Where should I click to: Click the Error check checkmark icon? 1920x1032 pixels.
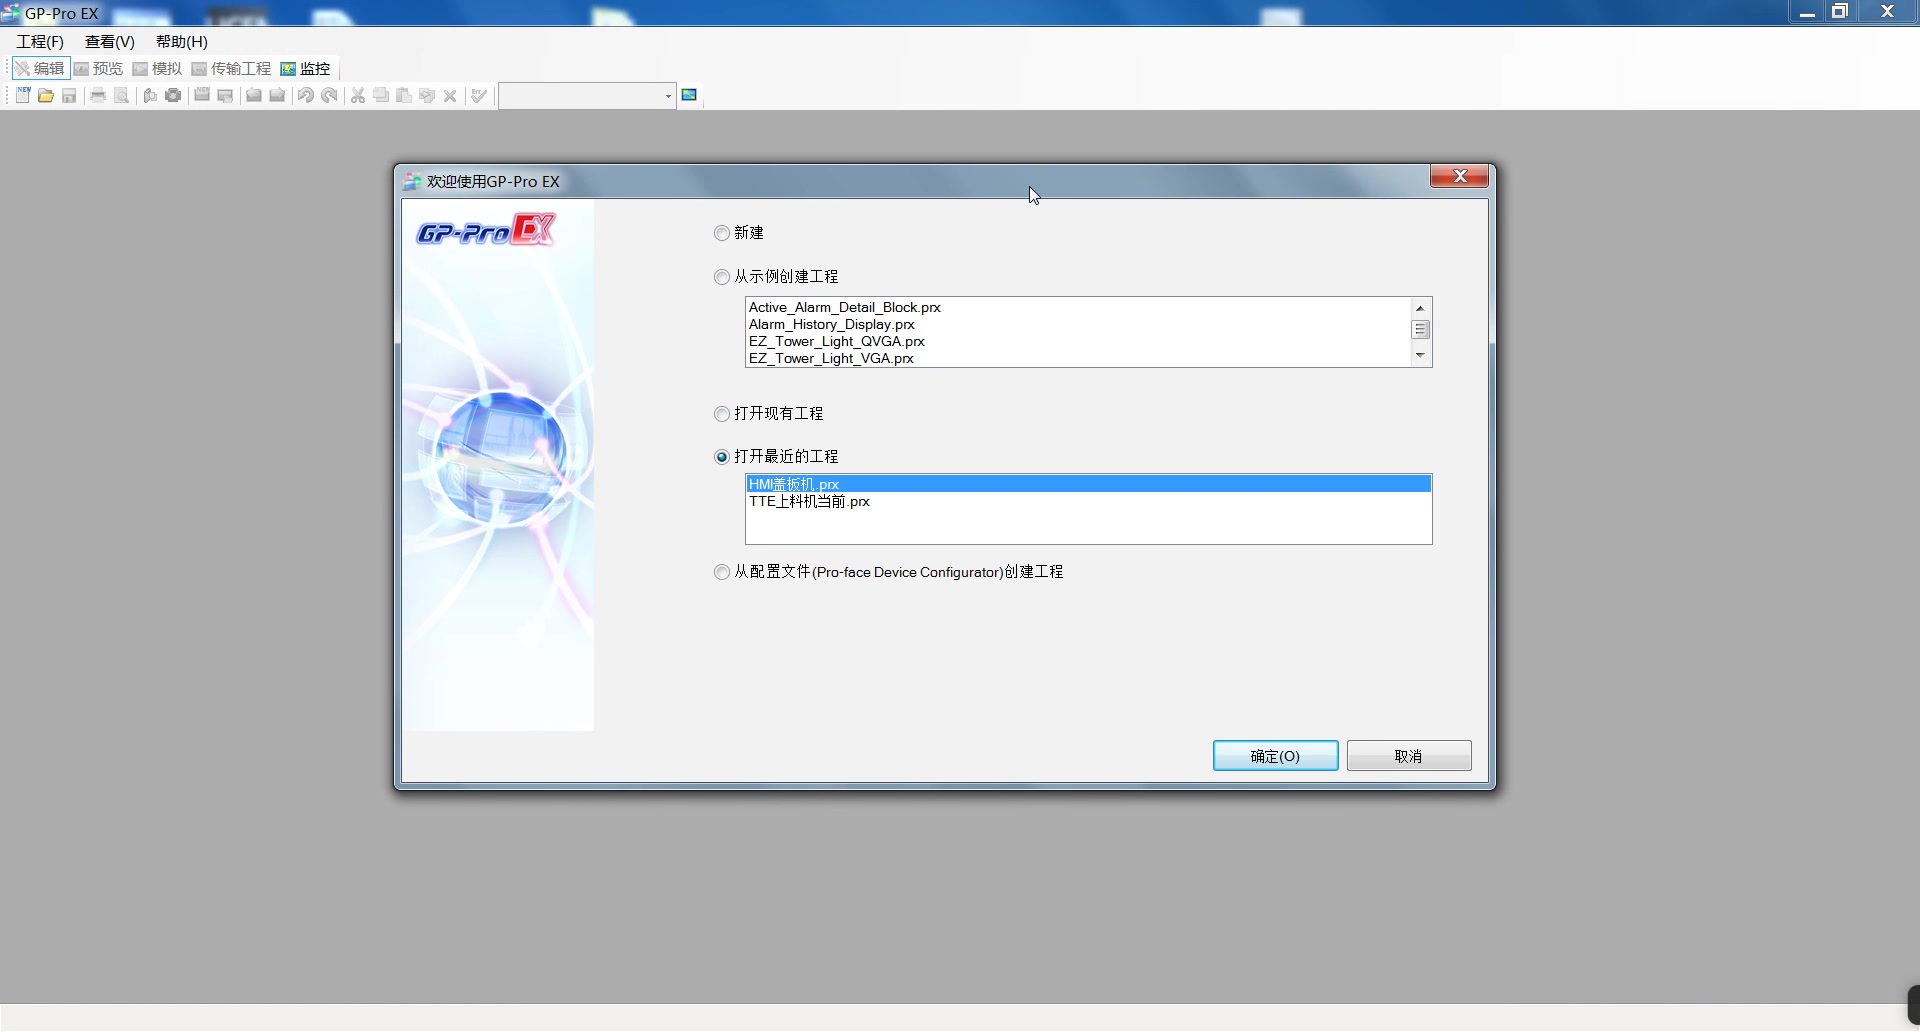[479, 95]
